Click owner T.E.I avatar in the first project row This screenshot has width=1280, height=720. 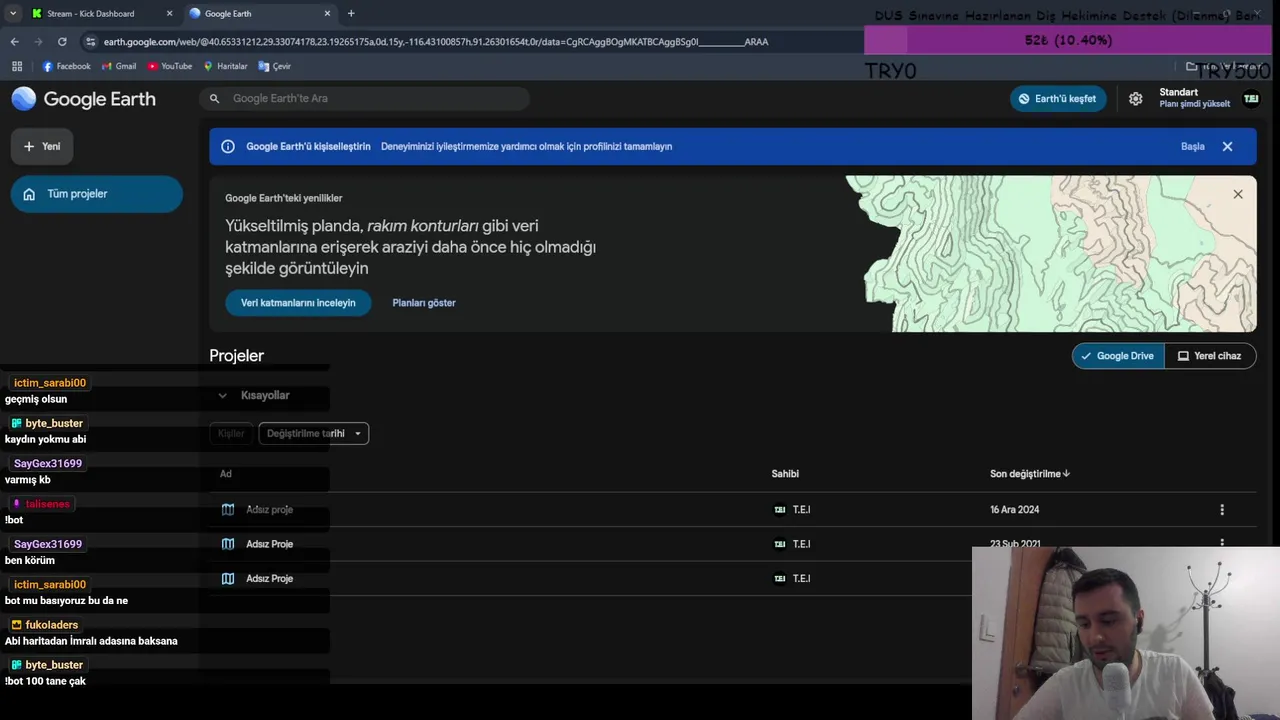coord(780,510)
